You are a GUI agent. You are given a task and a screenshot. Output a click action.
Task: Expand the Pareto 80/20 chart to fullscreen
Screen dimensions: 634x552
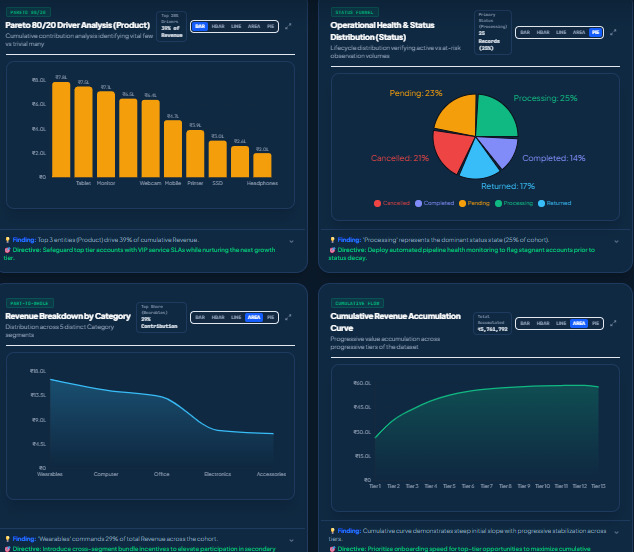(x=288, y=26)
